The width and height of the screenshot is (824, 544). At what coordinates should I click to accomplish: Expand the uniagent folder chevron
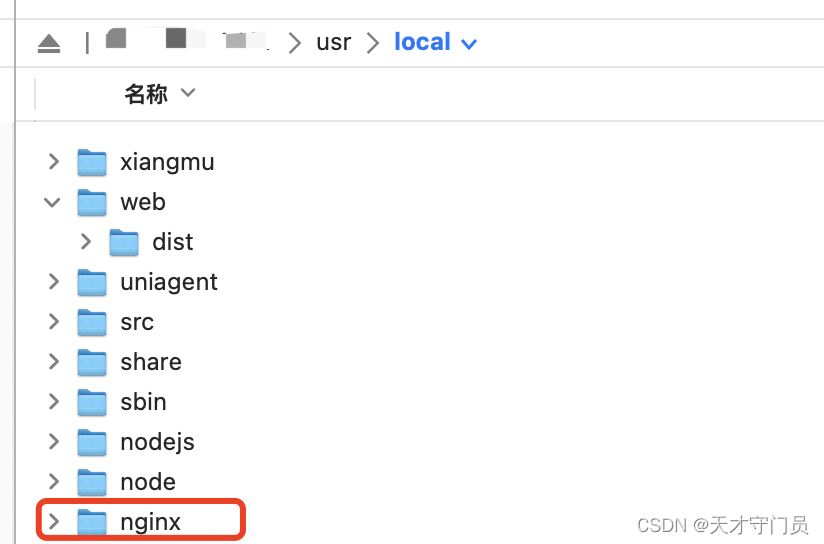coord(54,282)
